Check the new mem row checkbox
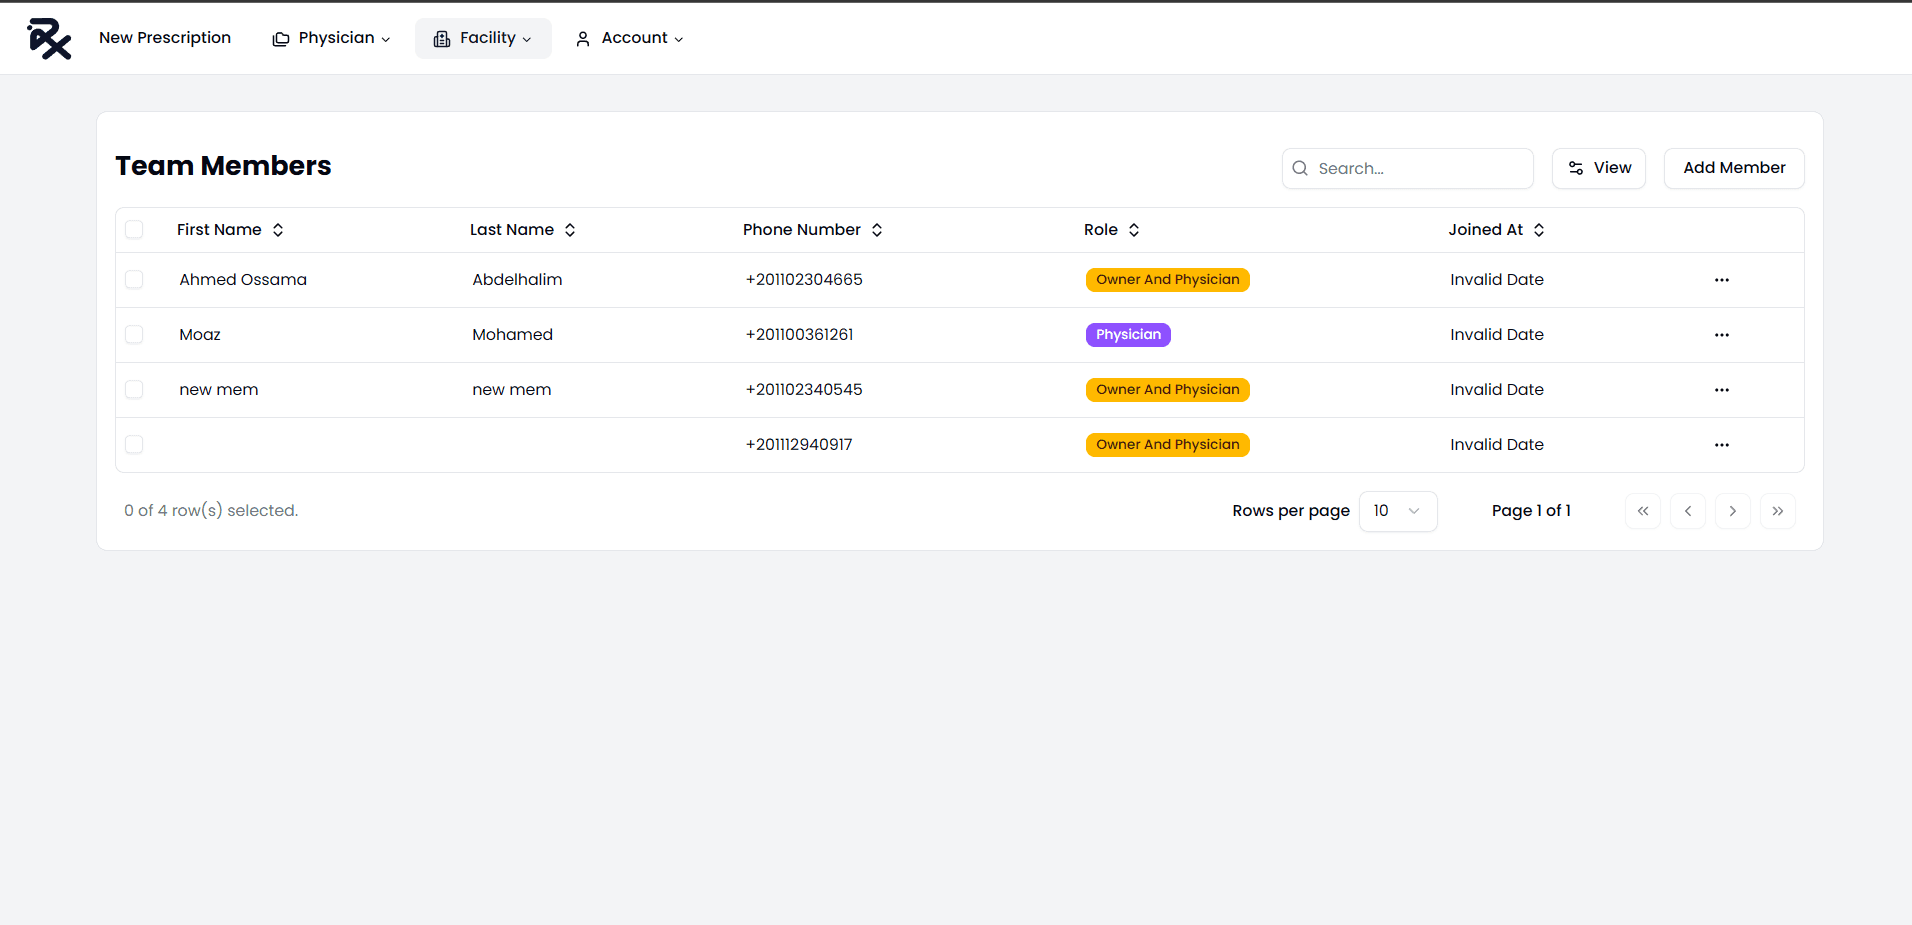 pyautogui.click(x=134, y=390)
